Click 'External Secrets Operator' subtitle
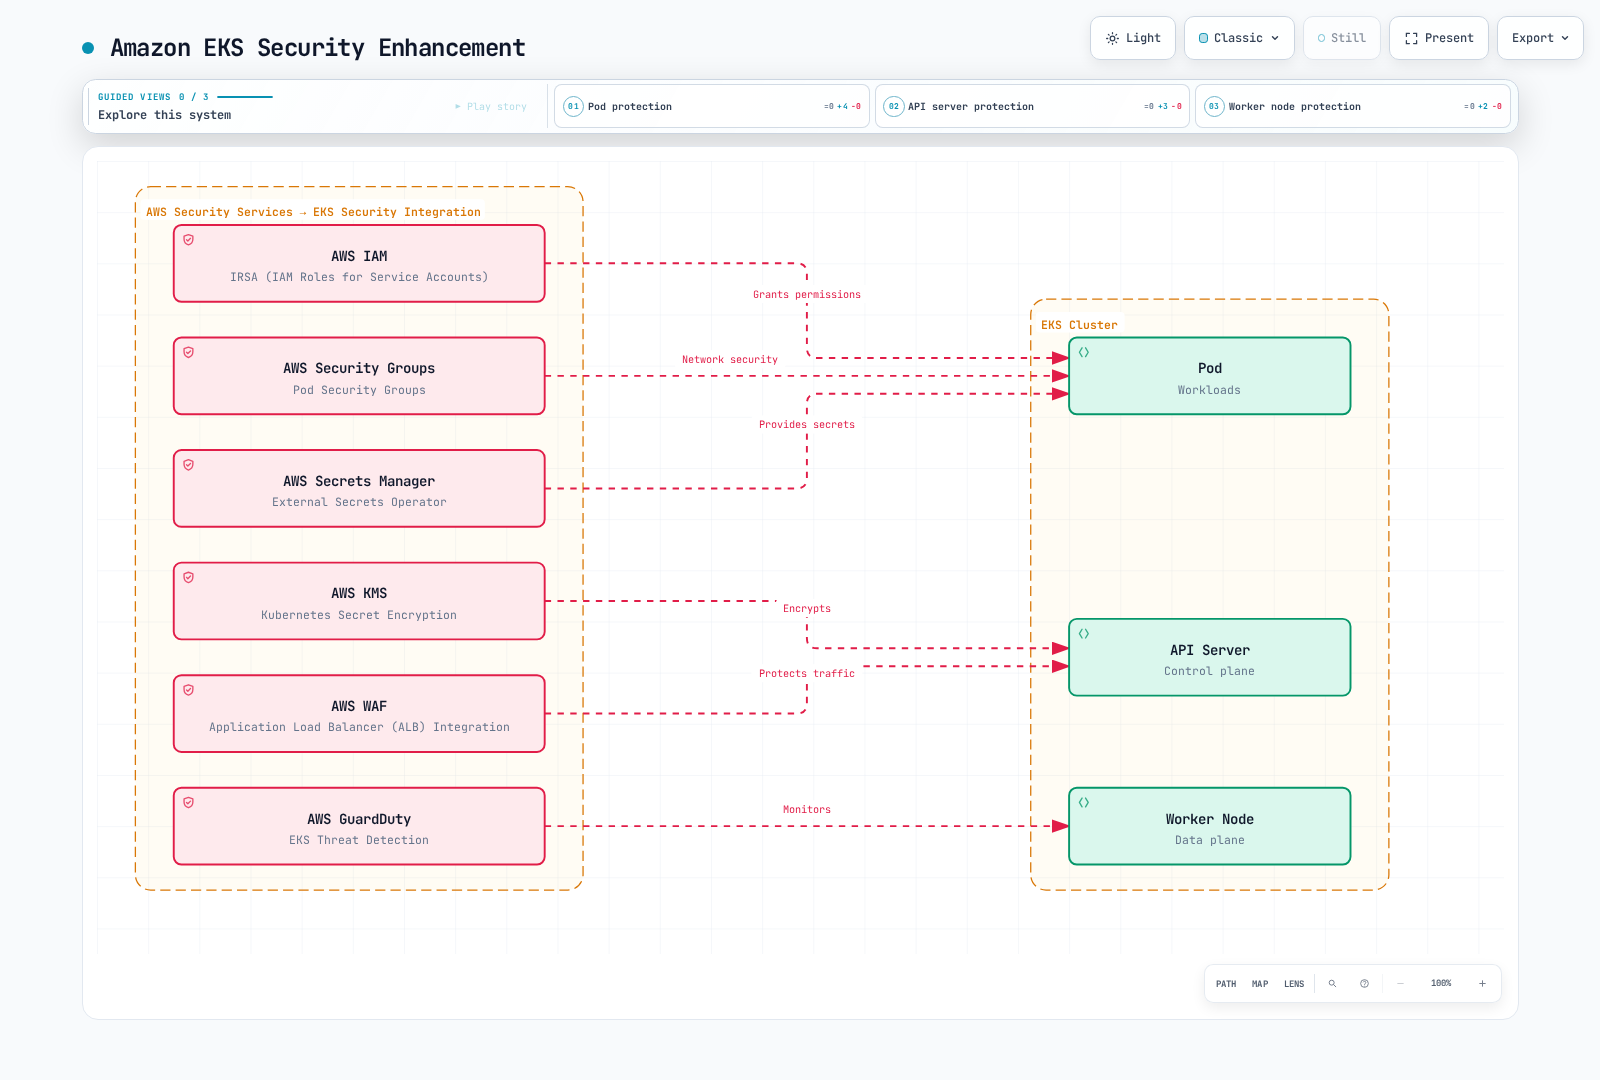 click(x=359, y=502)
